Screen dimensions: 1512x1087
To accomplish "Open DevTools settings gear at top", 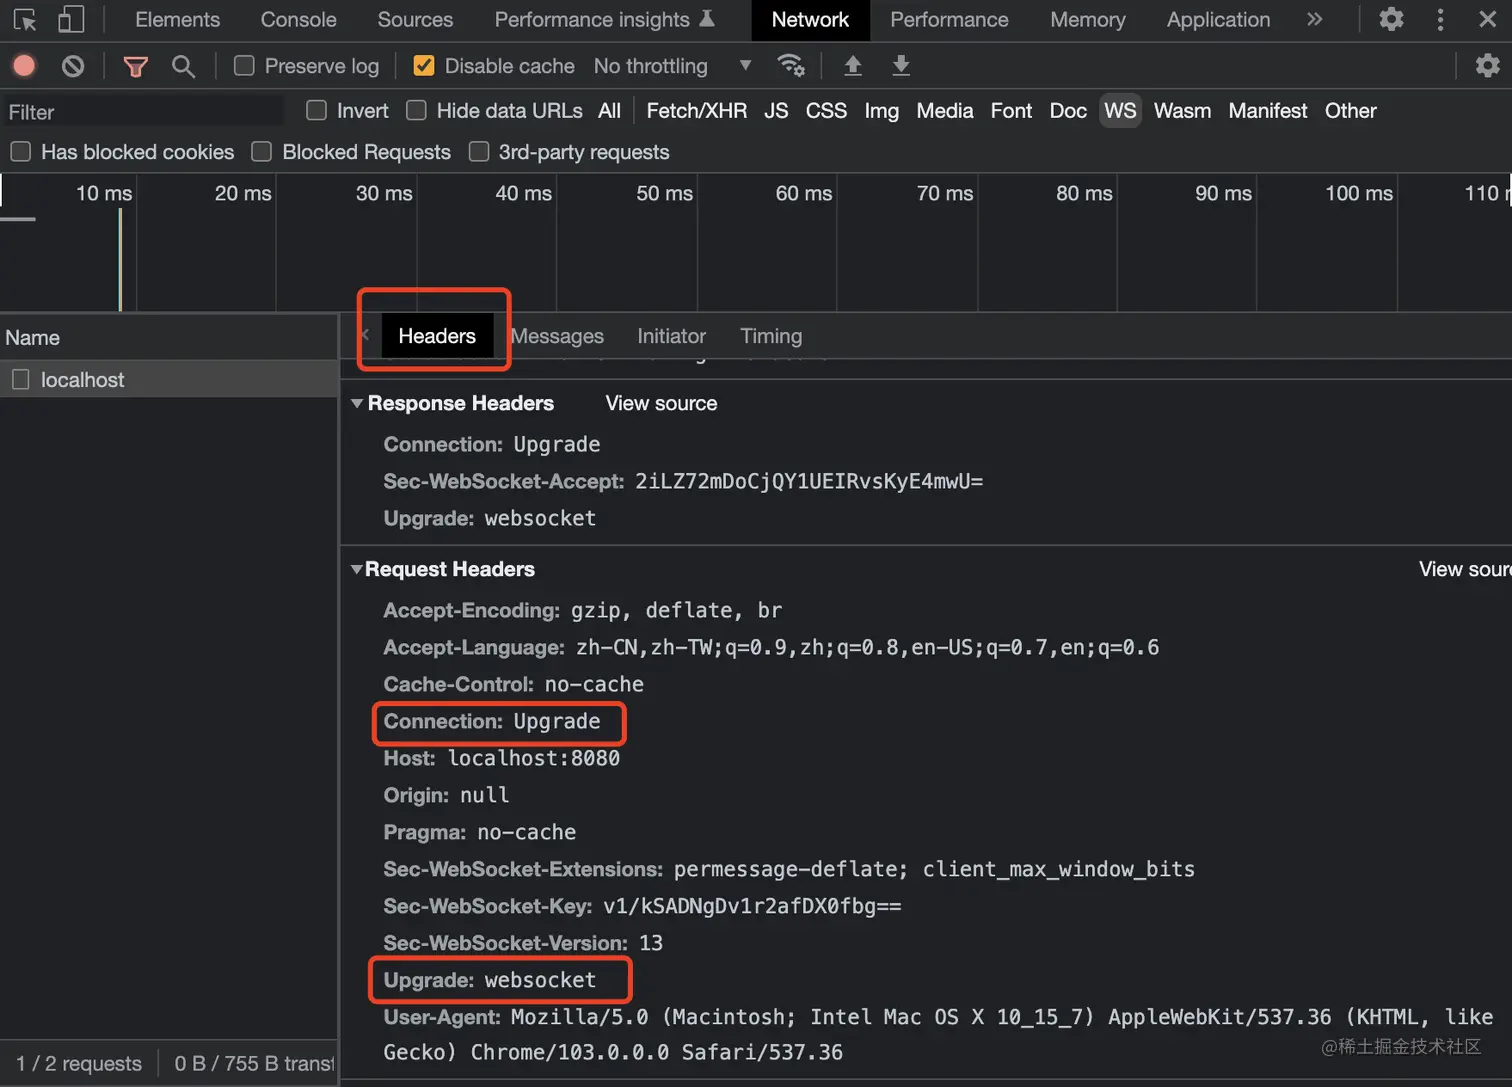I will (x=1391, y=19).
